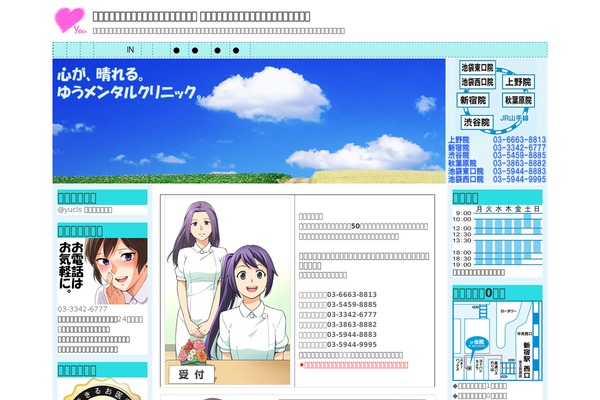Open the @yucls Twitter link
600x400 pixels.
[85, 210]
